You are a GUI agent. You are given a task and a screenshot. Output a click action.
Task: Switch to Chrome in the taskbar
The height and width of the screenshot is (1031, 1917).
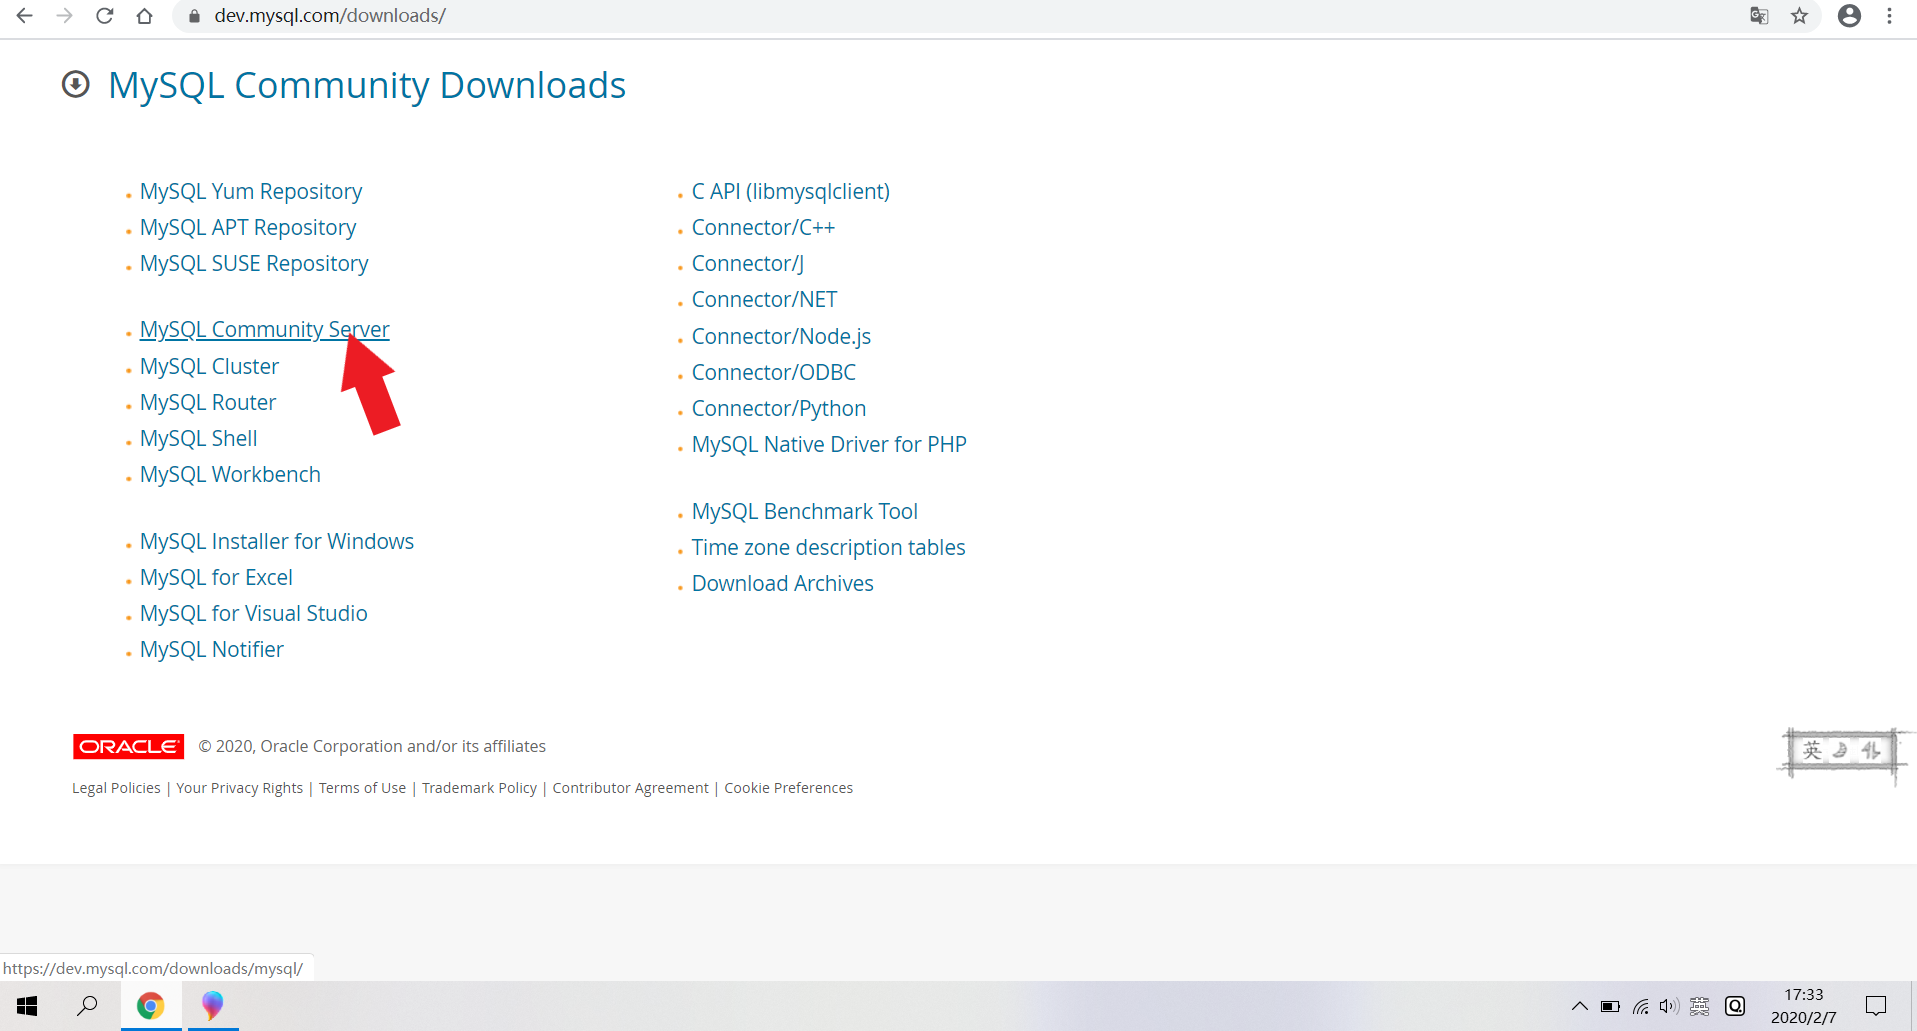[x=151, y=1006]
